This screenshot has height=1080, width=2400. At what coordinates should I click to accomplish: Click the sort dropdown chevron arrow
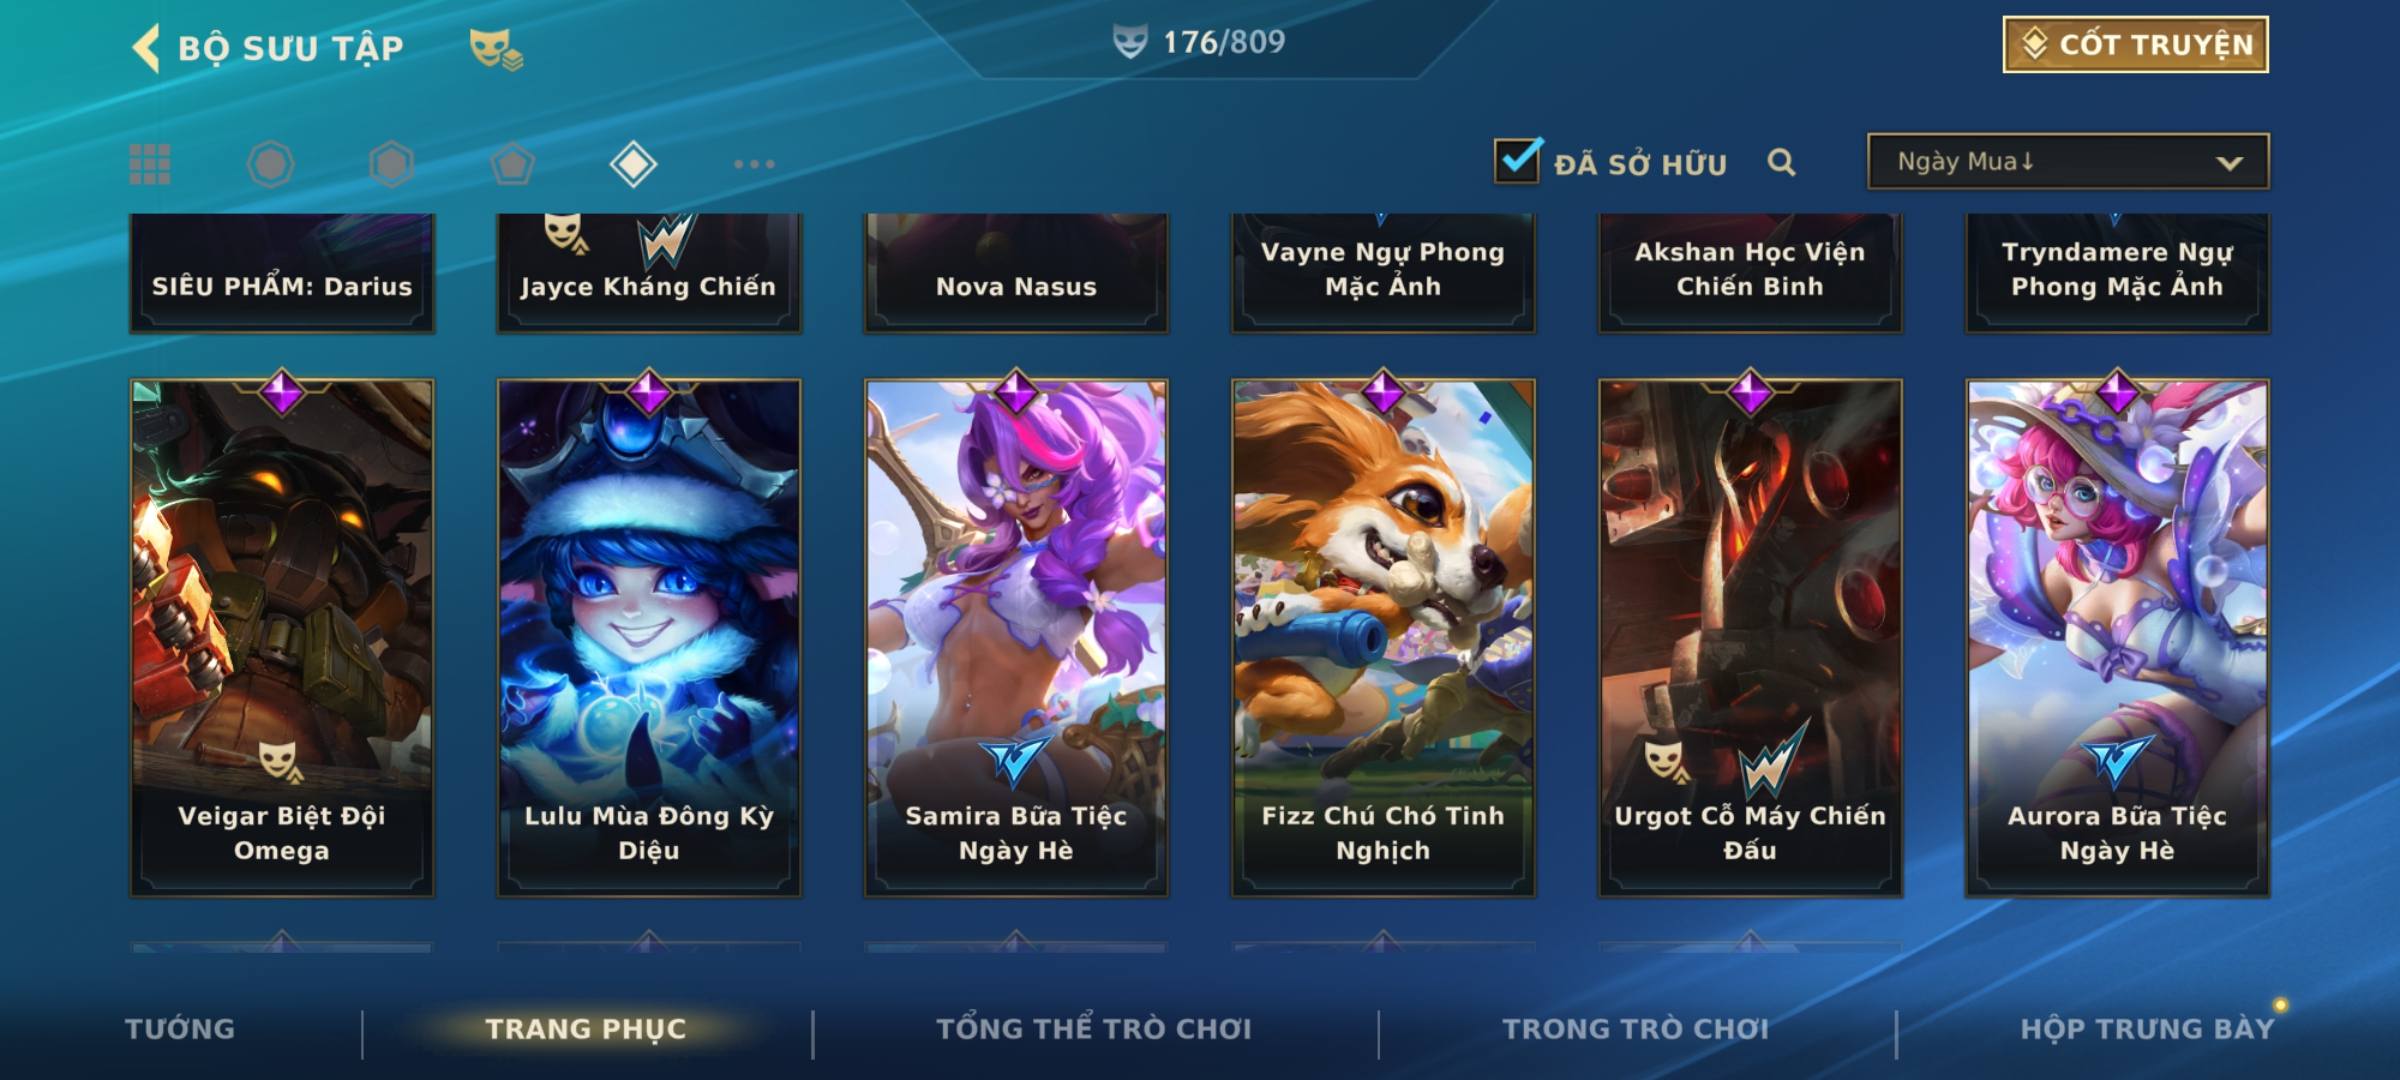point(2229,163)
